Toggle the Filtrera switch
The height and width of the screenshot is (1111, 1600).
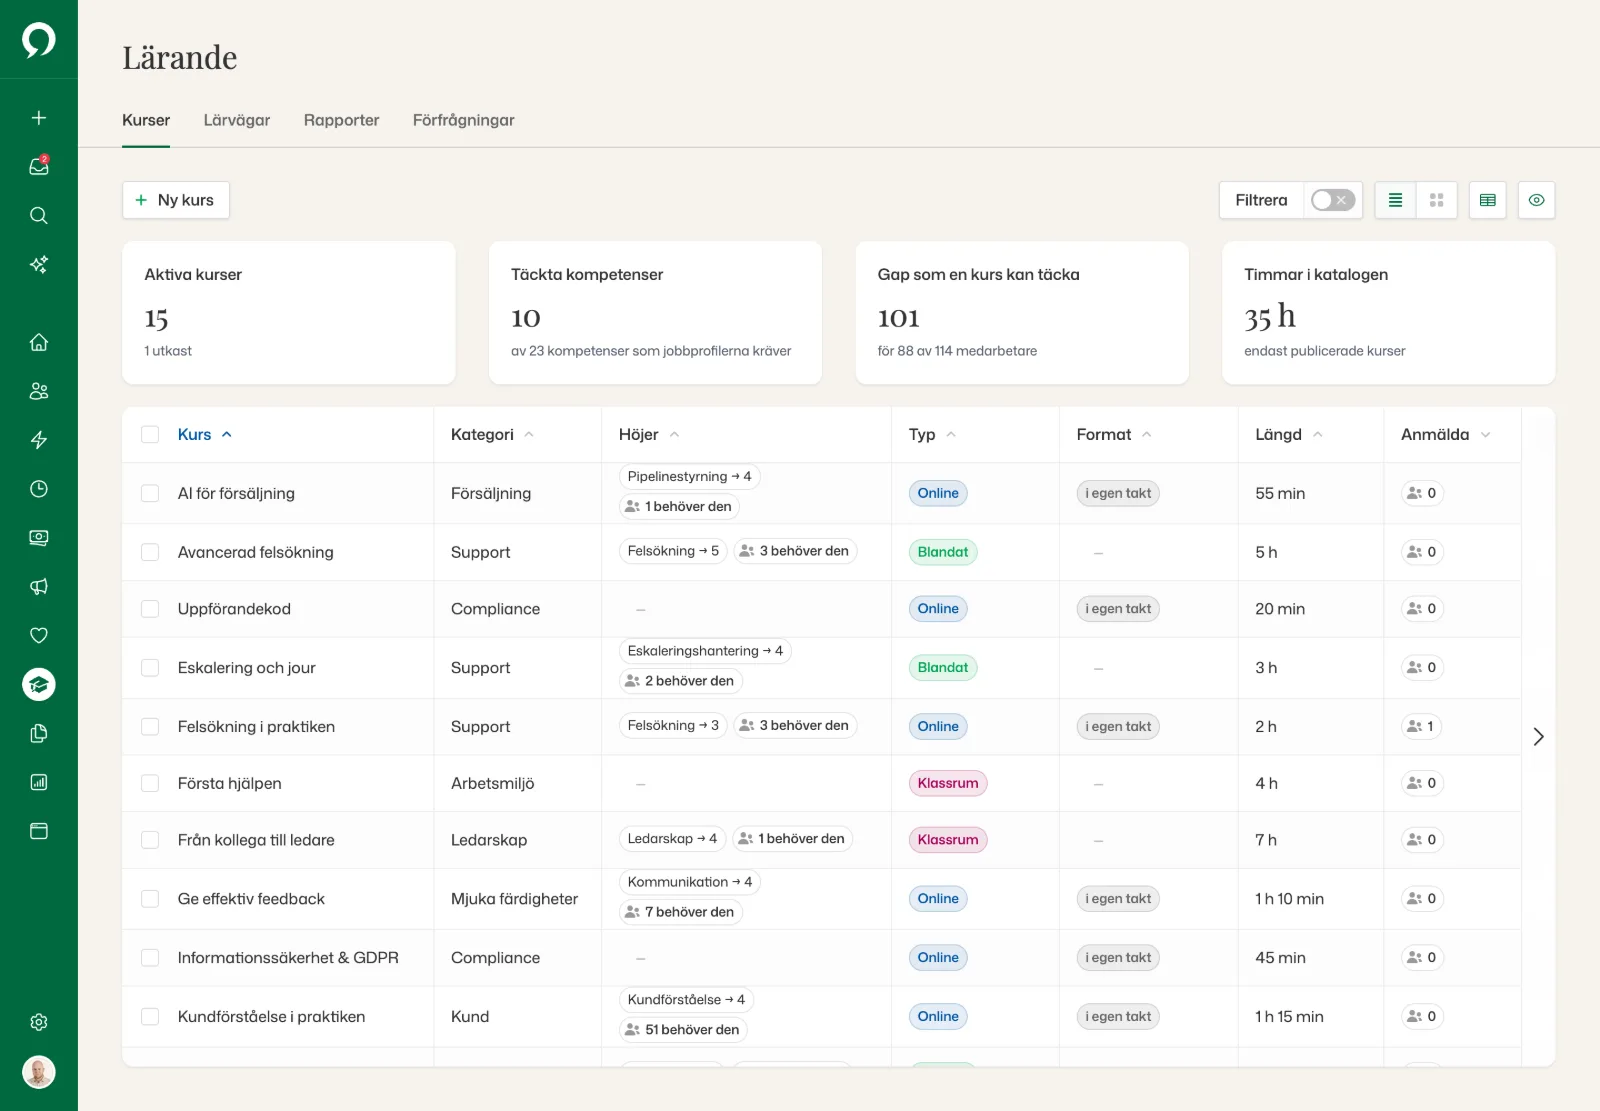click(x=1333, y=200)
